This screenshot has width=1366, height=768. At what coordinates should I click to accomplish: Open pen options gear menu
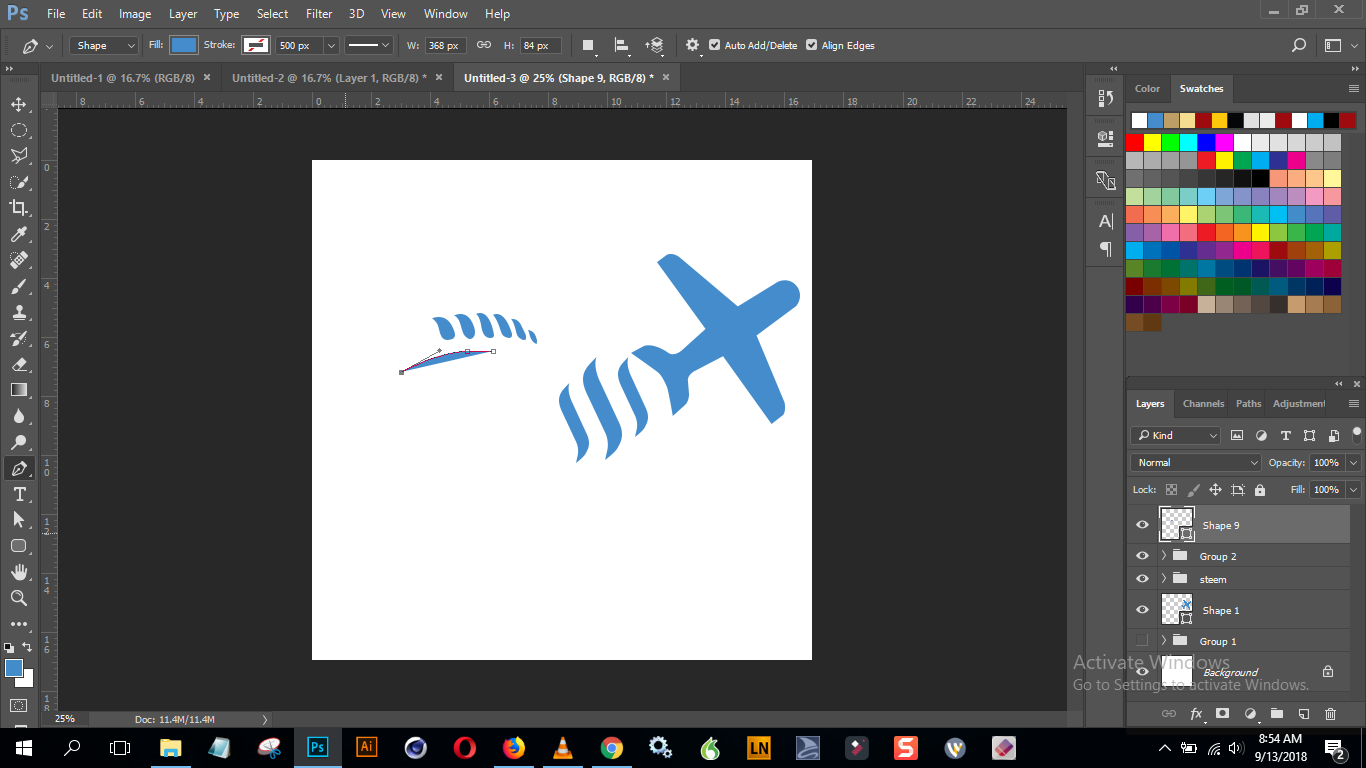(x=692, y=45)
